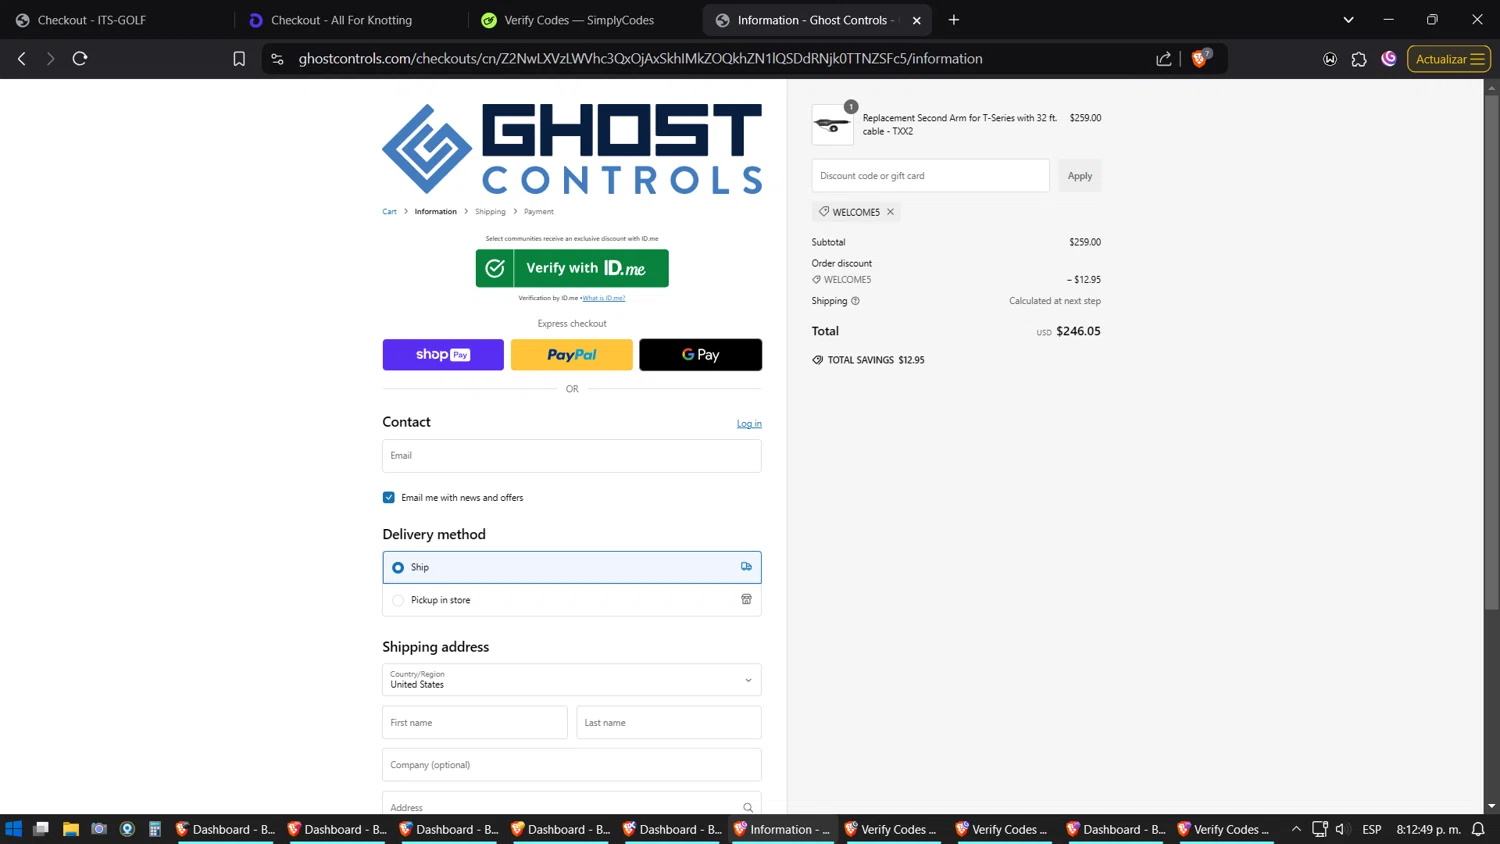Show hidden system tray icons chevron
This screenshot has width=1500, height=844.
(1296, 829)
